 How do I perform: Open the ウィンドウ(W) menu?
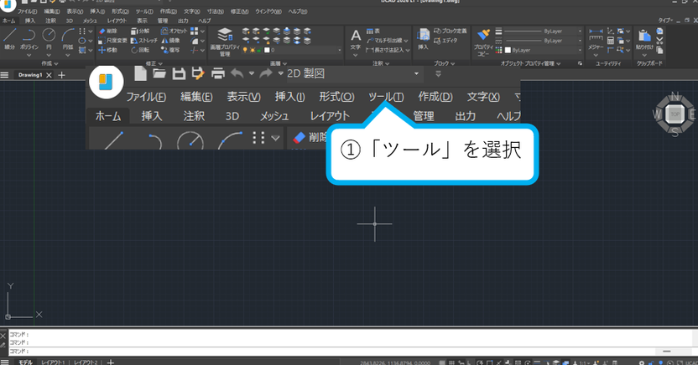(268, 12)
